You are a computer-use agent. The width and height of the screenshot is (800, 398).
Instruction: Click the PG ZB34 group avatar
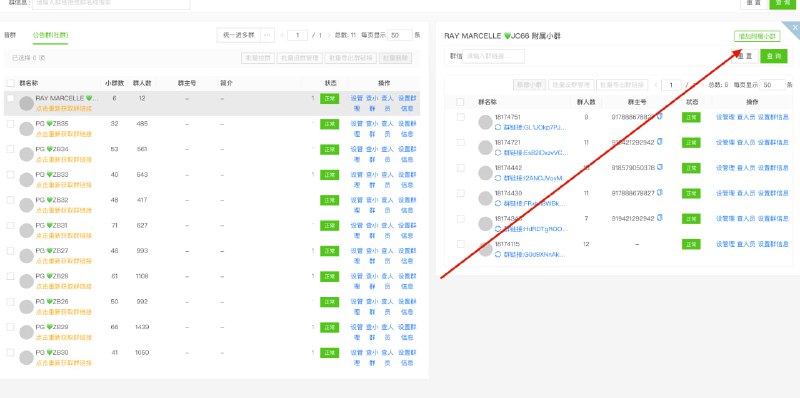coord(27,155)
